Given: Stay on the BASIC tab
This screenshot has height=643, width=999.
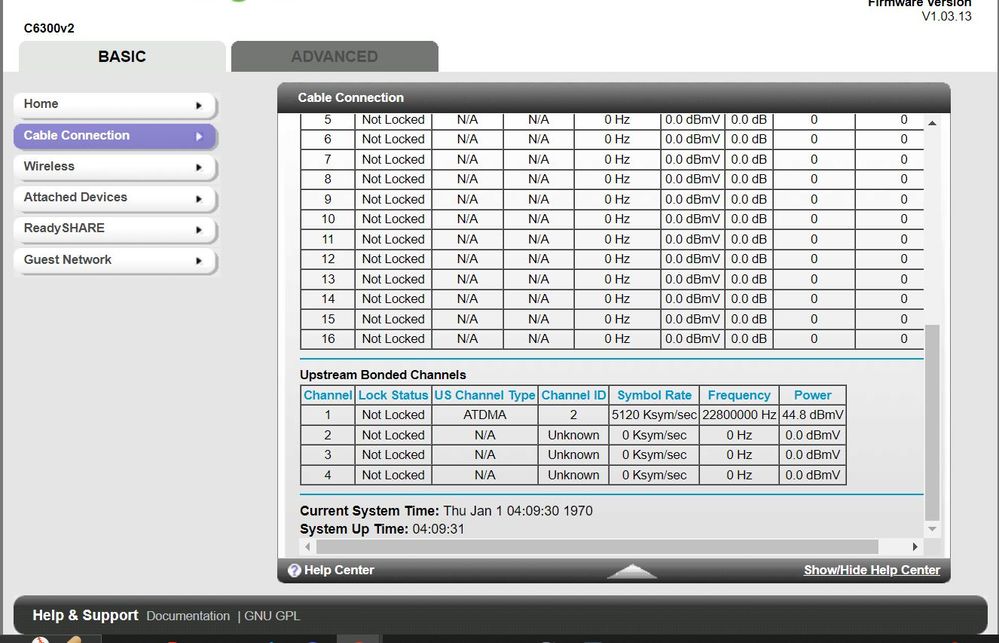Looking at the screenshot, I should [122, 57].
